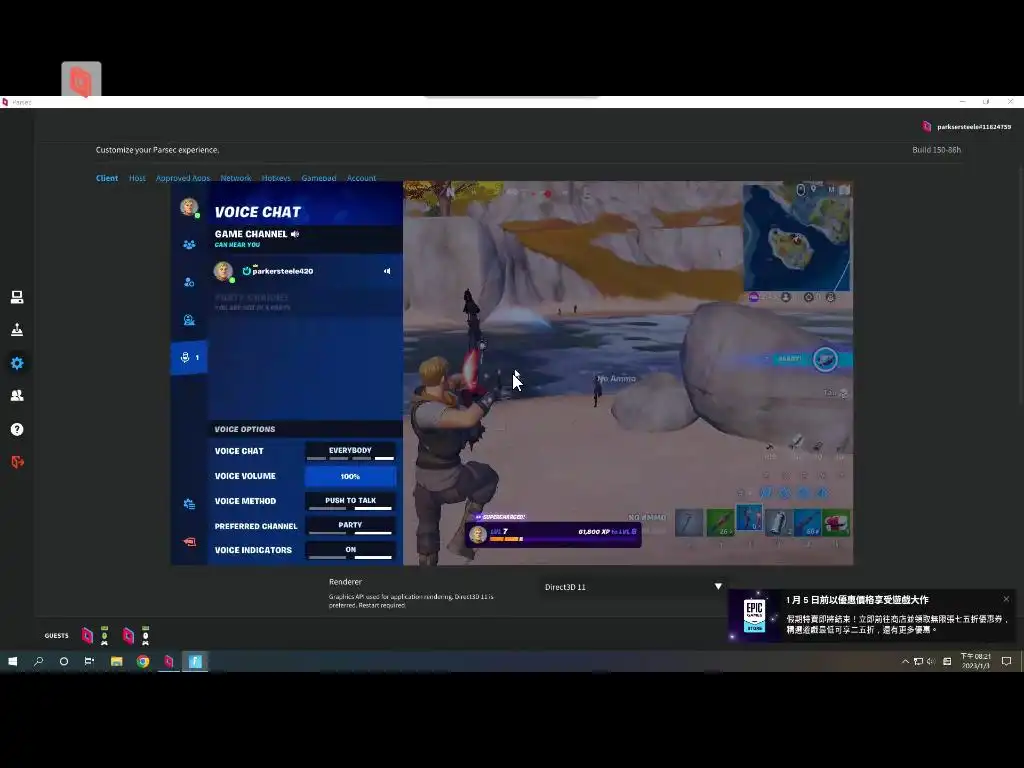
Task: Switch to Fortnite in the taskbar
Action: [195, 662]
